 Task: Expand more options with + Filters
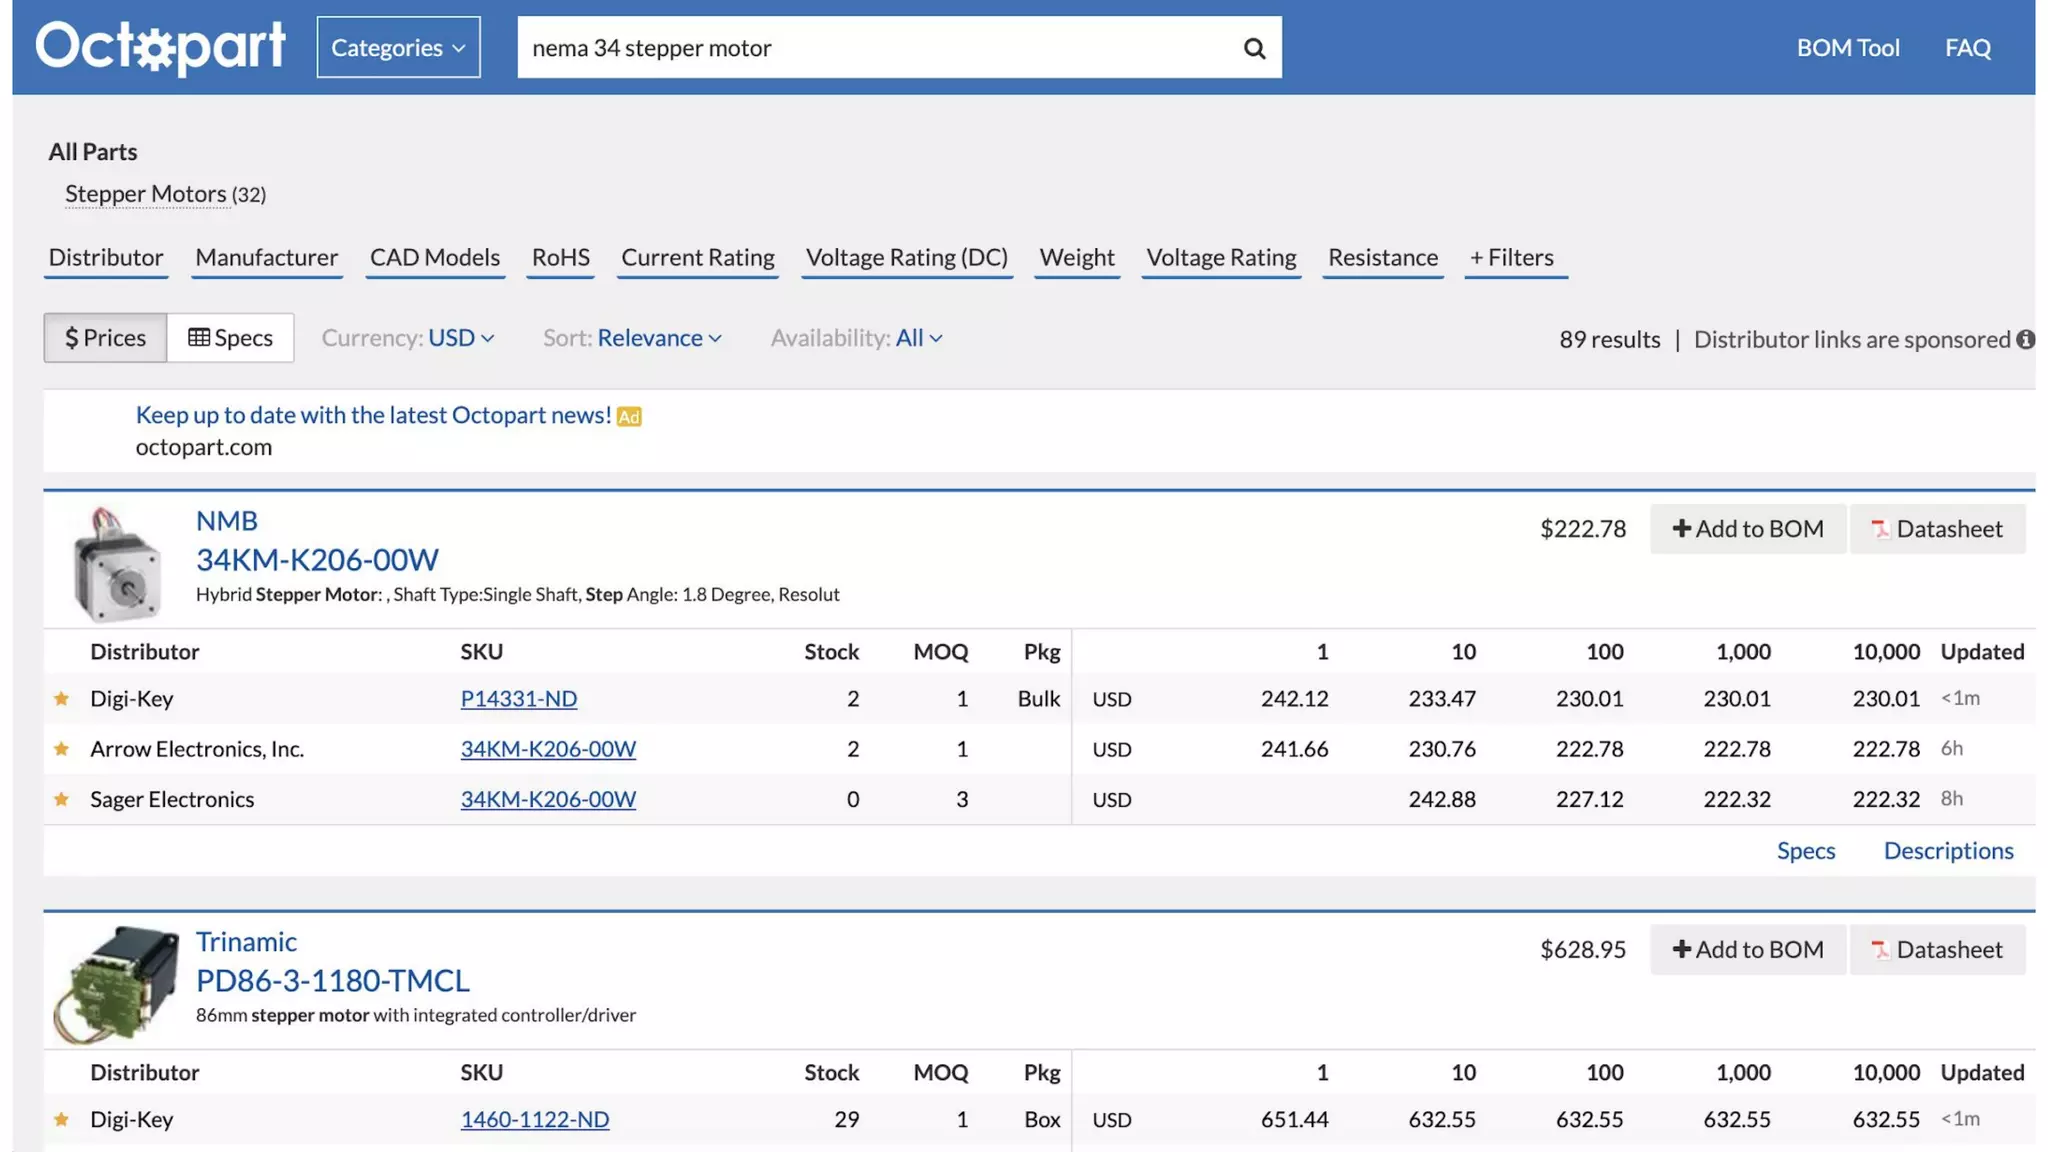1511,257
